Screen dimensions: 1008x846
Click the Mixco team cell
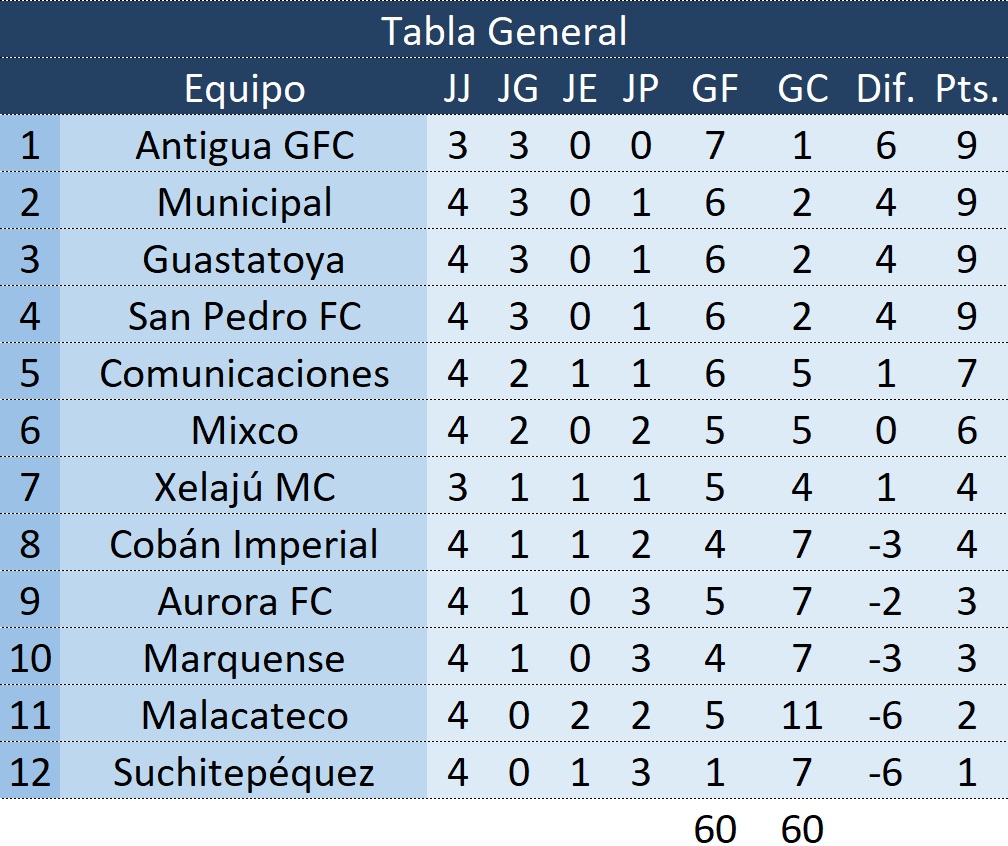(x=244, y=429)
